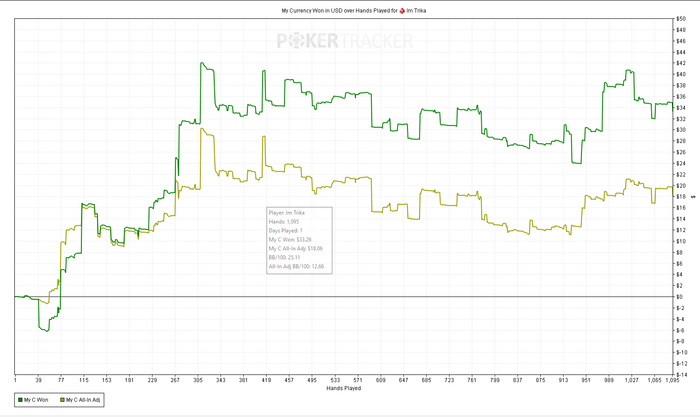Click tooltip line My C All-In Adj: $18.06

(x=296, y=249)
